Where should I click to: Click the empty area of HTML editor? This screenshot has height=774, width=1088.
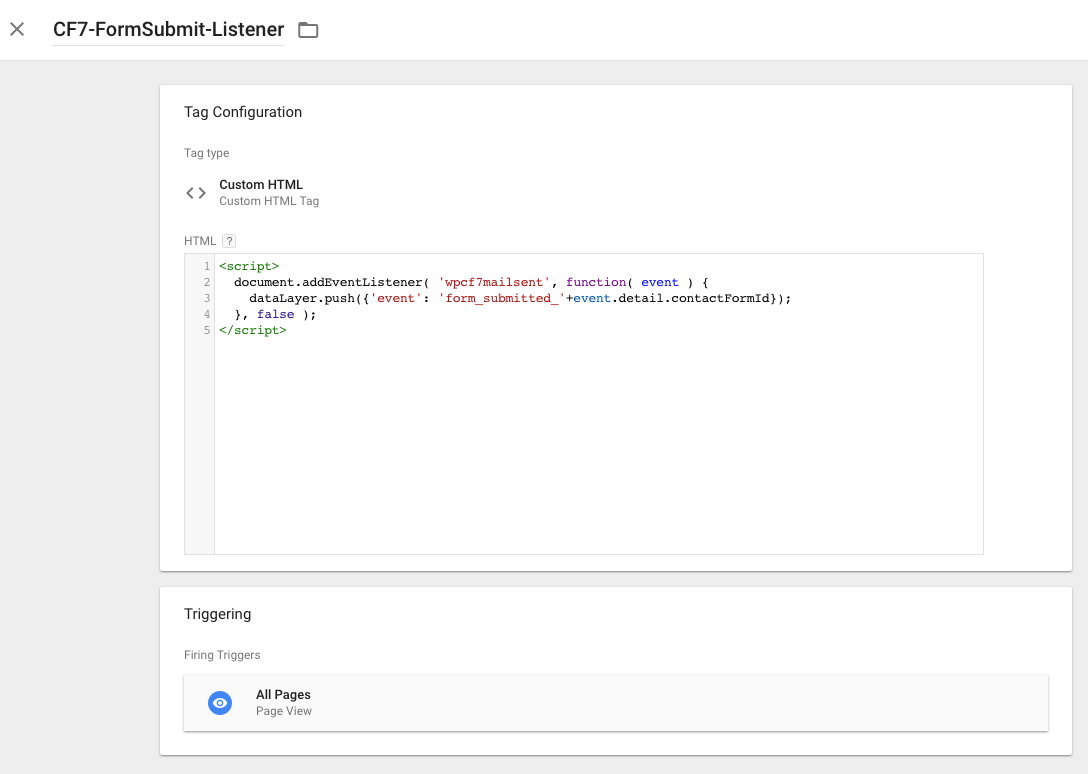(x=600, y=450)
